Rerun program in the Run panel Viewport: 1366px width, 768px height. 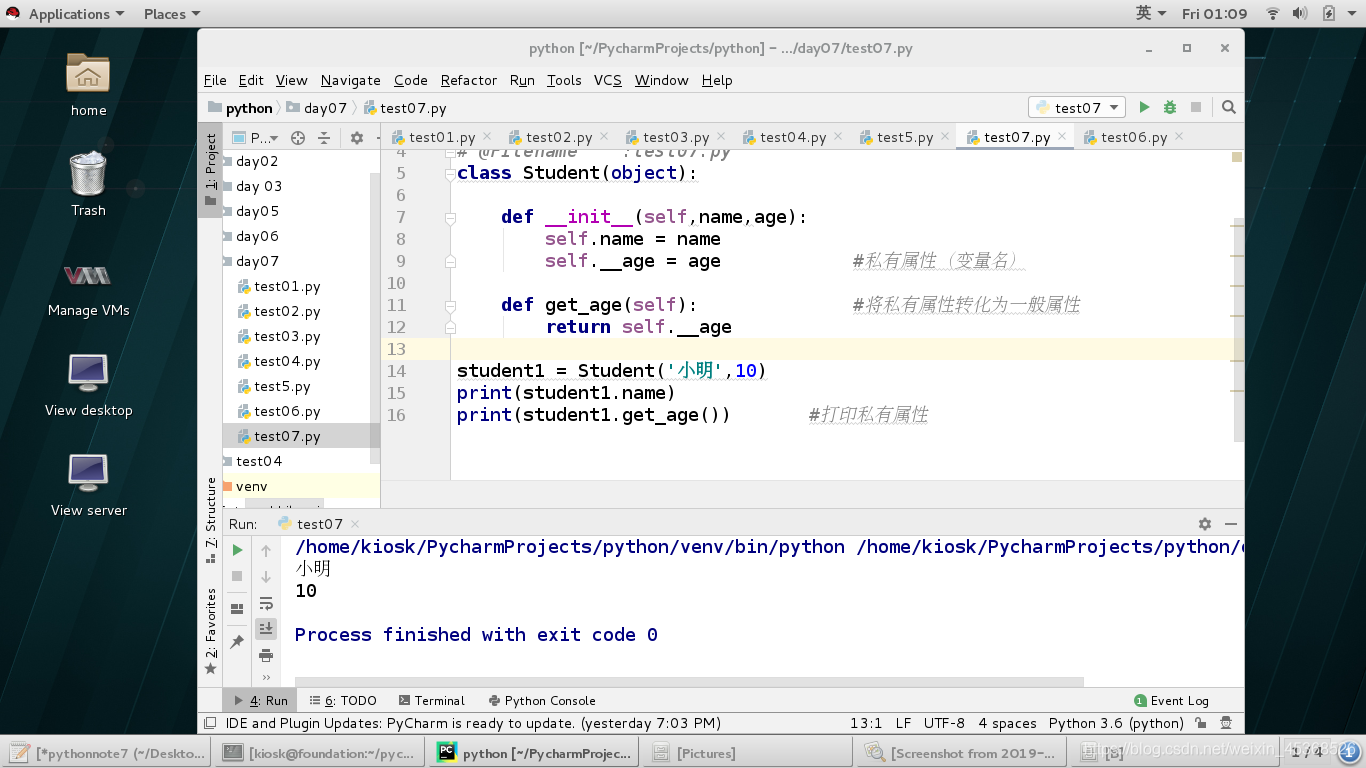coord(237,550)
